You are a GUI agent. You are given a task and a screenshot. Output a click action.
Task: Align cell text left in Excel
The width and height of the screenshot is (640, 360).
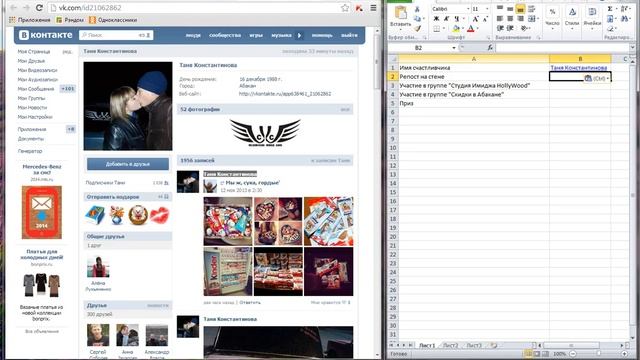pyautogui.click(x=500, y=18)
